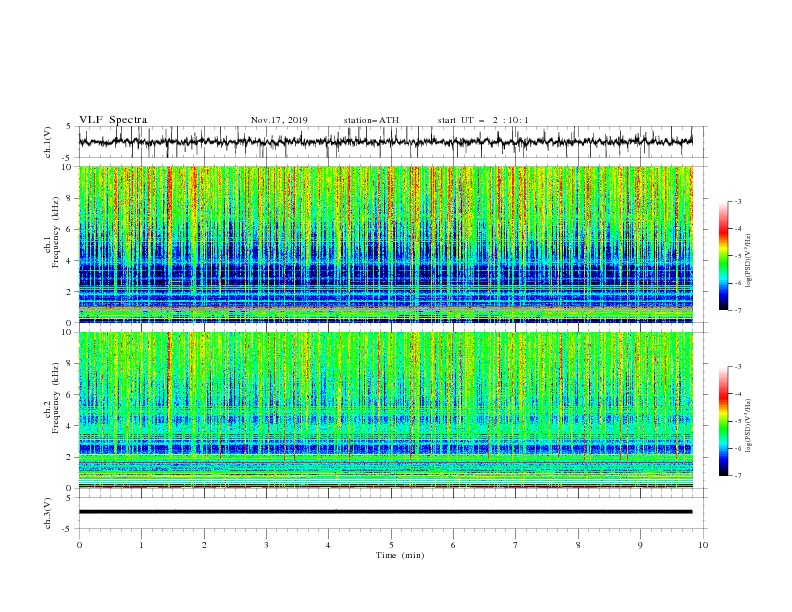This screenshot has height=612, width=792.
Task: Click the 'Time (min)' axis label
Action: pos(400,555)
